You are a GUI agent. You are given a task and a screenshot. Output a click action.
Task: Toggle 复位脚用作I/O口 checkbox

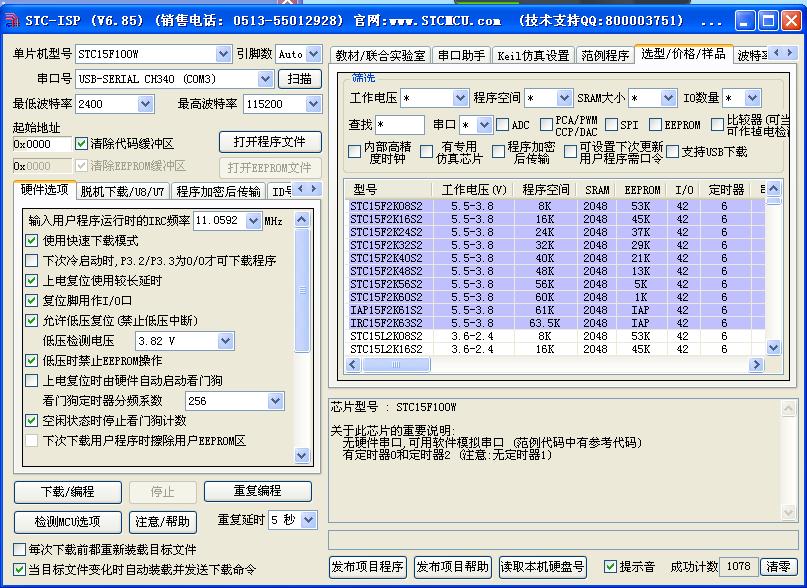point(31,301)
